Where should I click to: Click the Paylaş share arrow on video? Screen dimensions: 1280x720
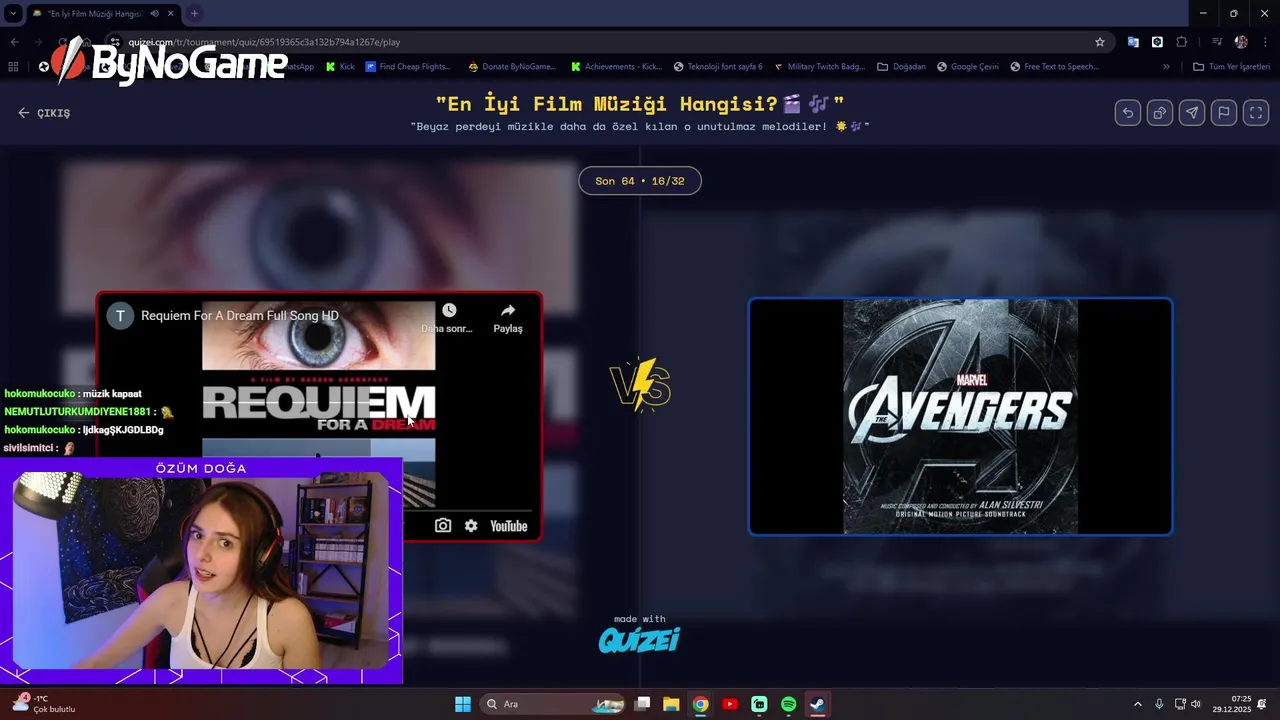508,318
